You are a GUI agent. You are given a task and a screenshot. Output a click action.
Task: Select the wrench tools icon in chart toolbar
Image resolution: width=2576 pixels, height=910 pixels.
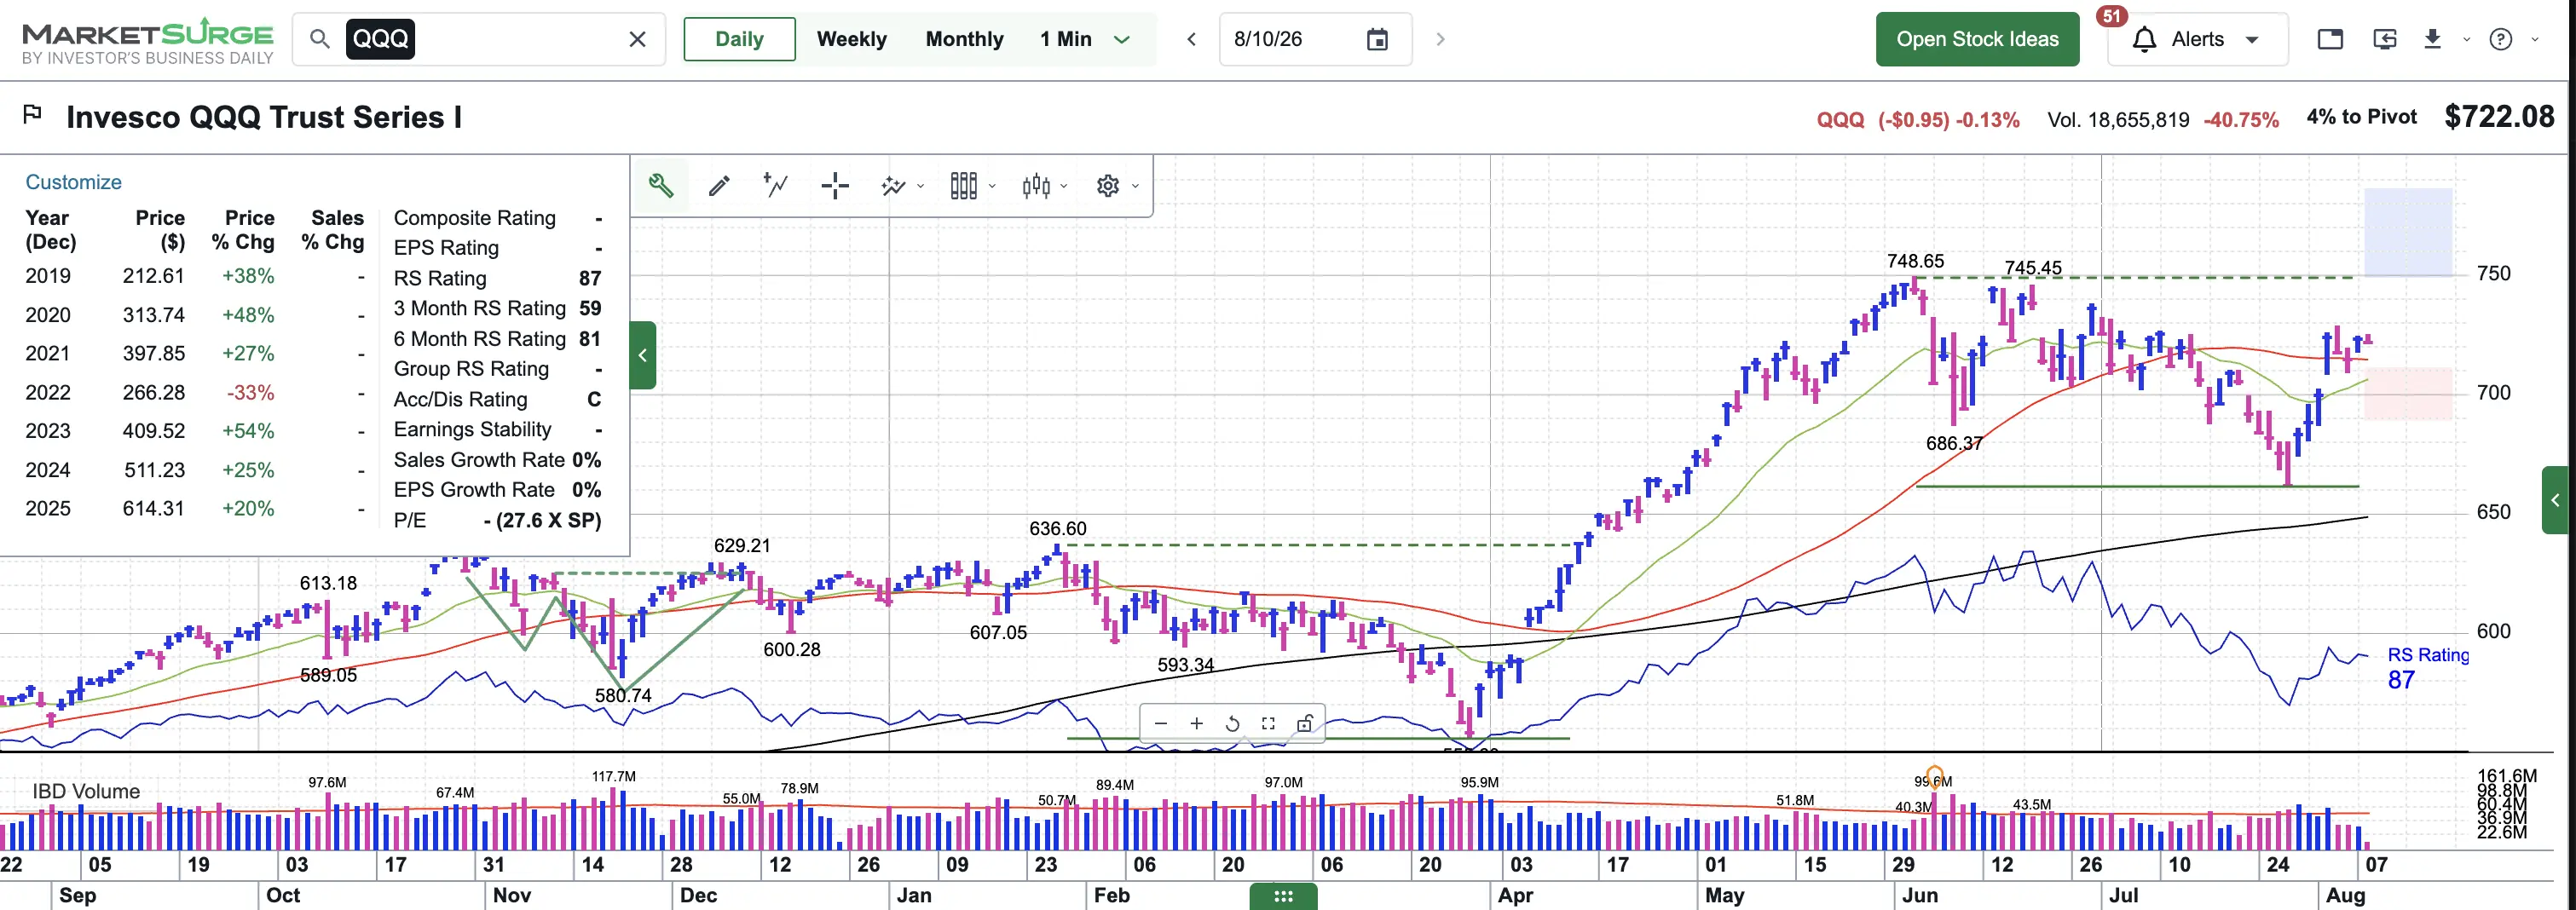click(x=661, y=185)
